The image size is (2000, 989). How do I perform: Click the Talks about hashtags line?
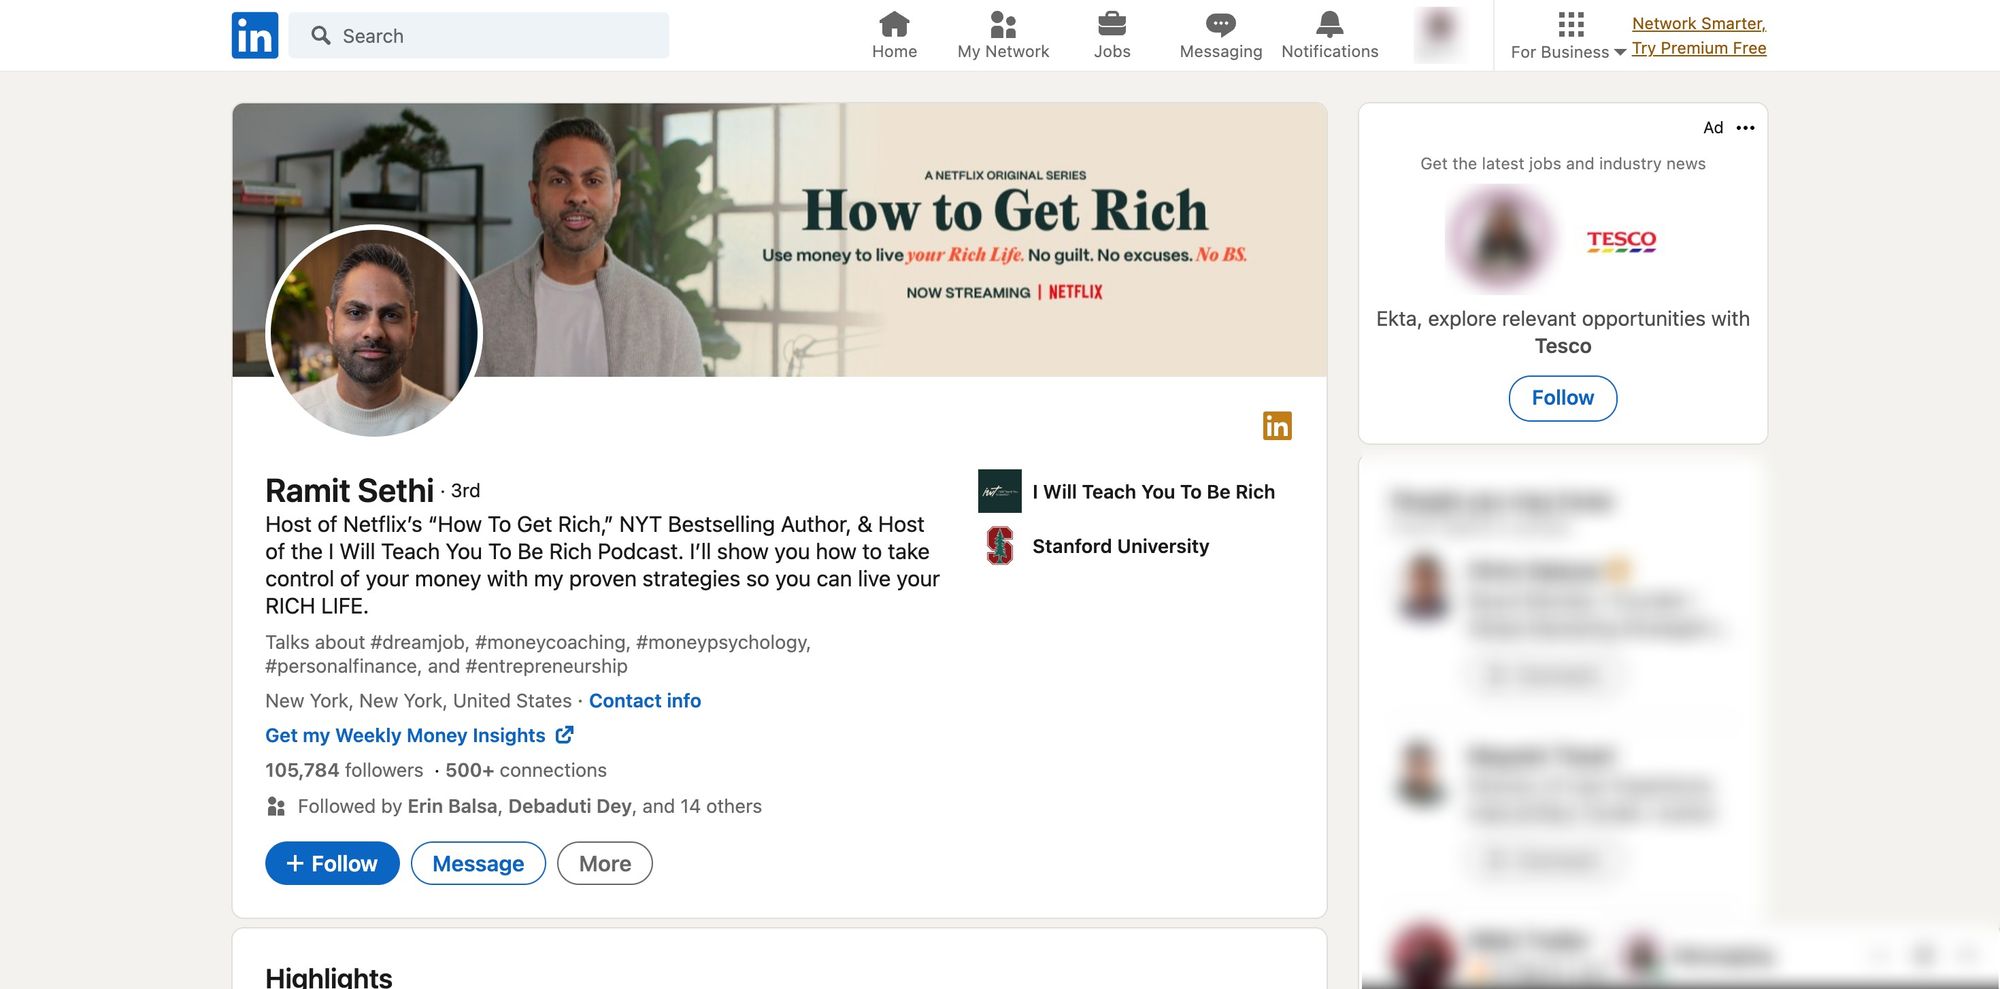(538, 654)
